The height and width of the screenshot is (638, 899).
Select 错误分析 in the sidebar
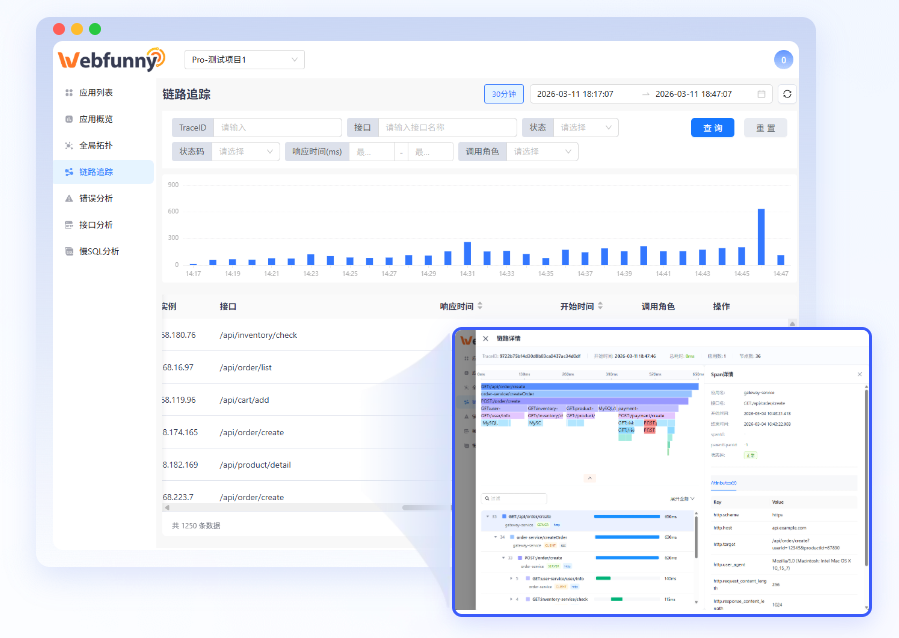click(96, 198)
